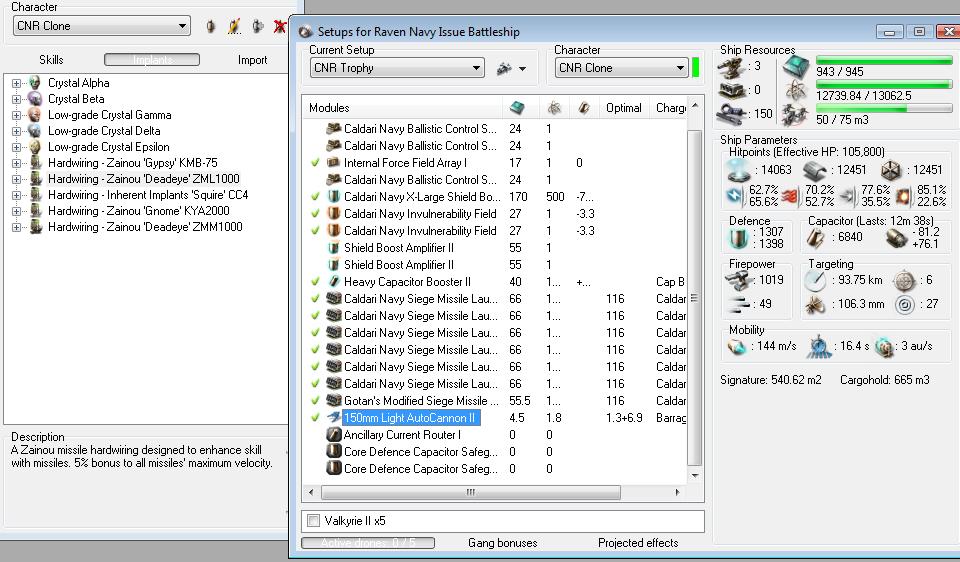960x562 pixels.
Task: Toggle the Gotan's Modified Siege Missile checkmark
Action: (x=315, y=400)
